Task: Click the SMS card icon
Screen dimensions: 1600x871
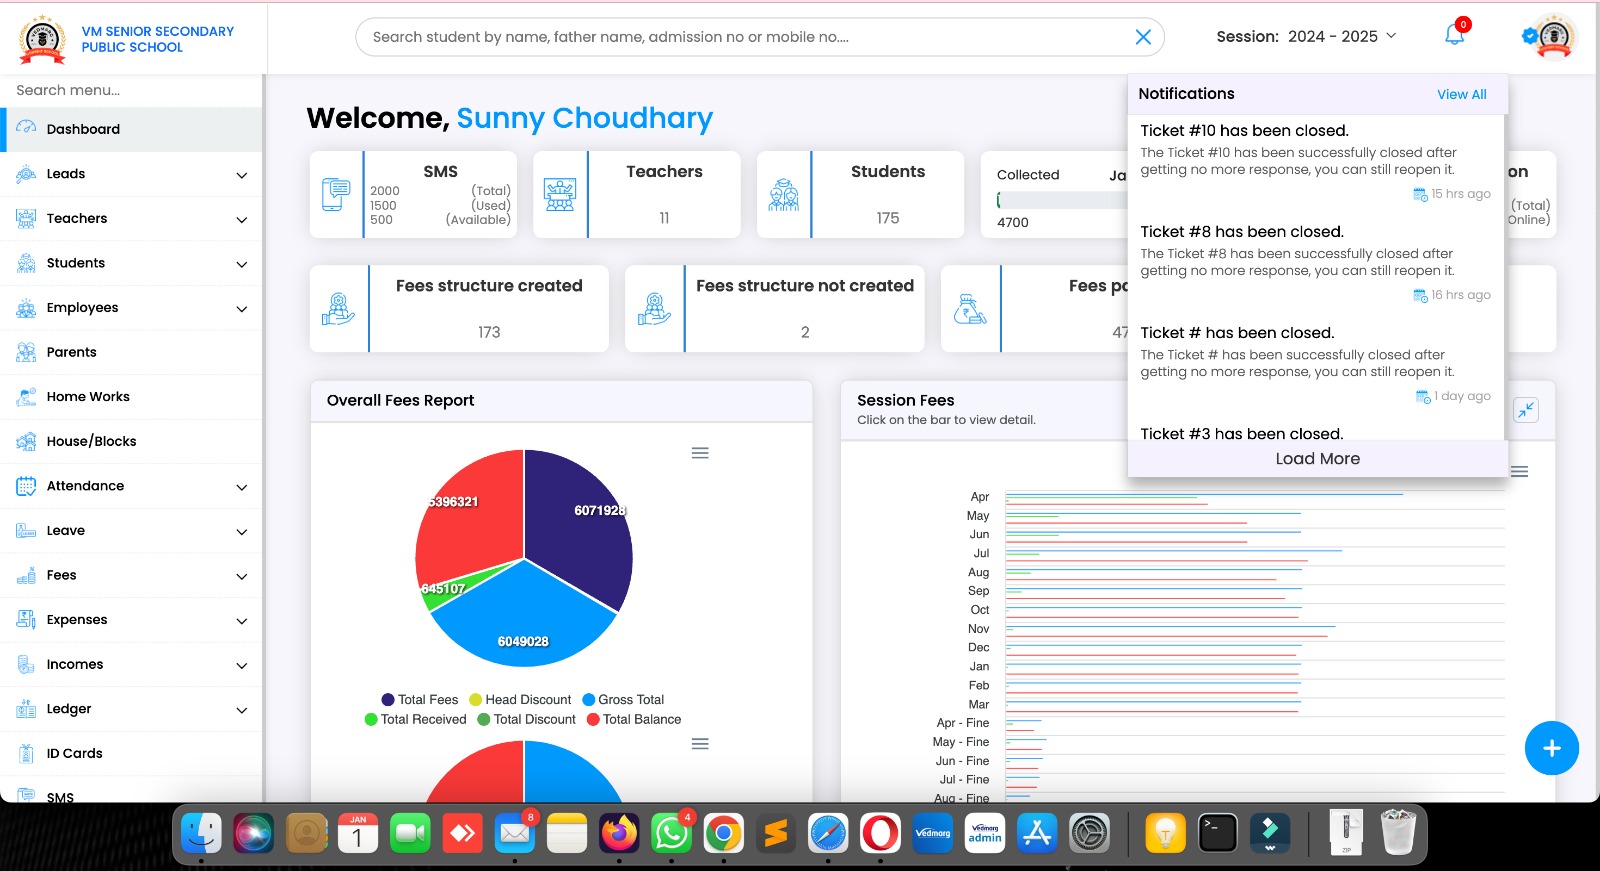Action: click(336, 194)
